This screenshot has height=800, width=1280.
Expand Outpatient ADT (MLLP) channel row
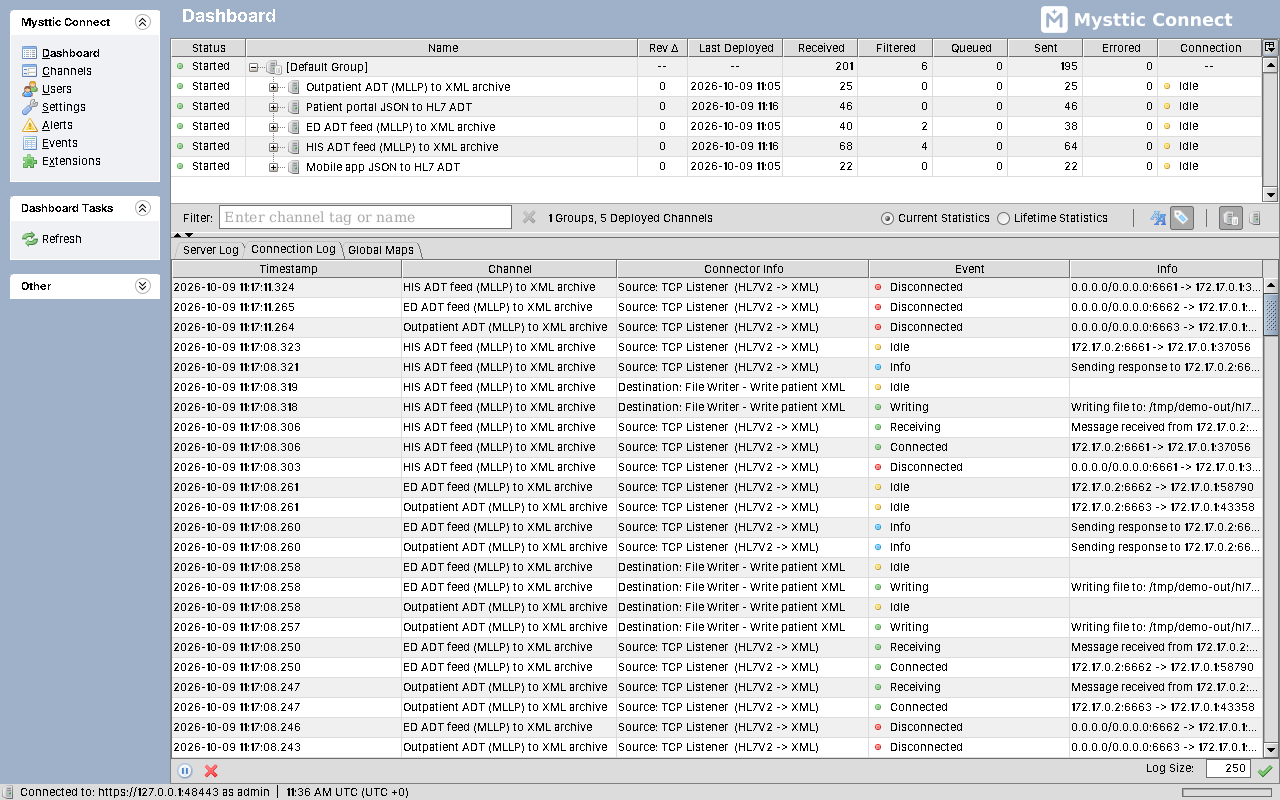click(274, 87)
